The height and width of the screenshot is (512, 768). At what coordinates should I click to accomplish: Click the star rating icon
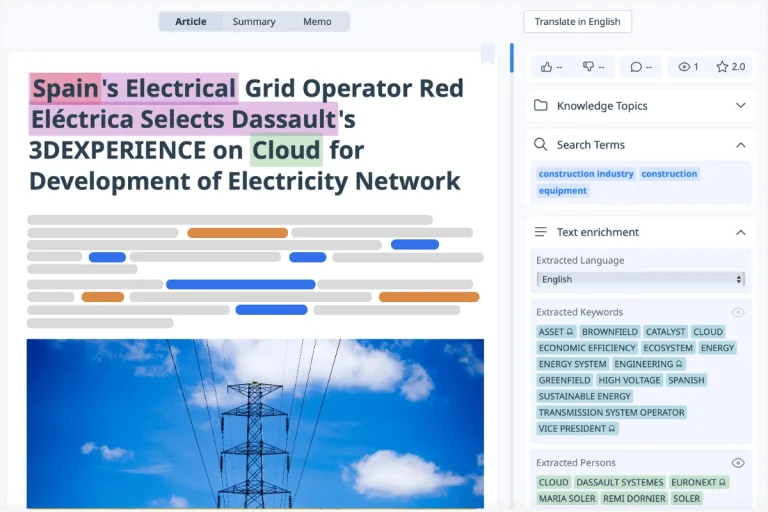722,67
